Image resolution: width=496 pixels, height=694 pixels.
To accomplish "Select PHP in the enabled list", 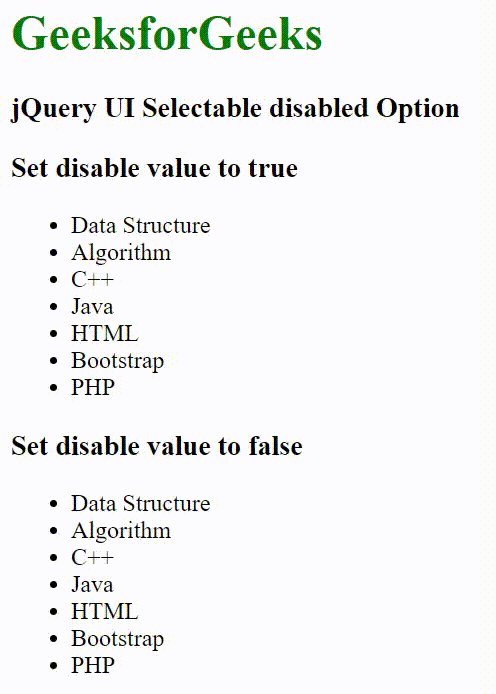I will tap(93, 665).
